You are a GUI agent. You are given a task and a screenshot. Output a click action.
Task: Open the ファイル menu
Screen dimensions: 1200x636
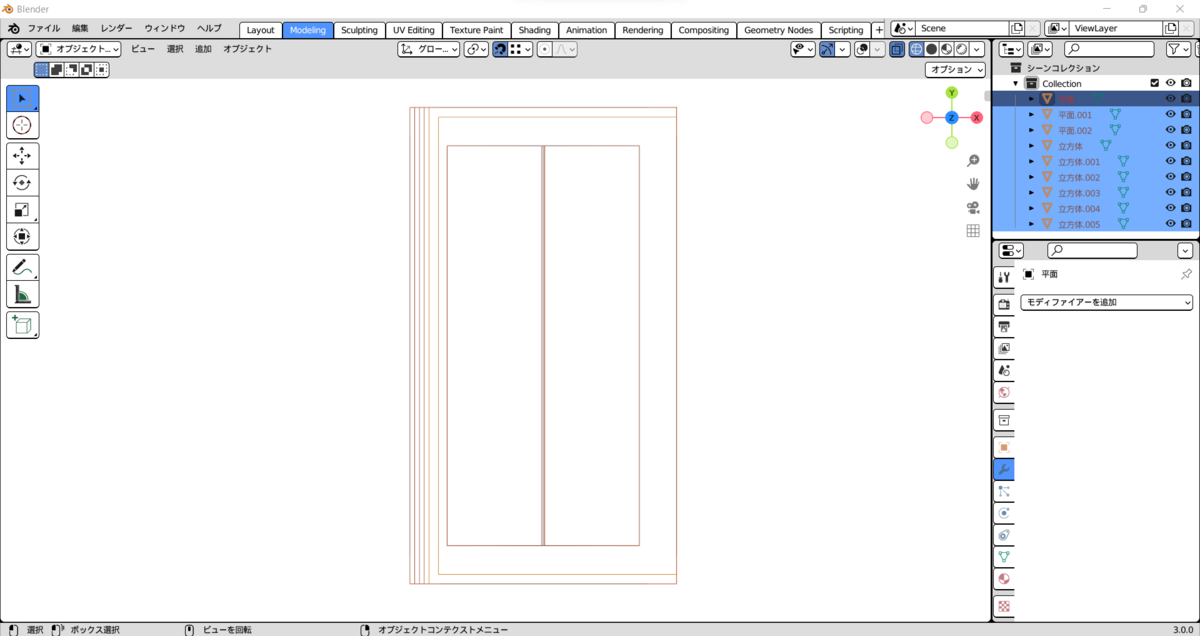point(43,29)
